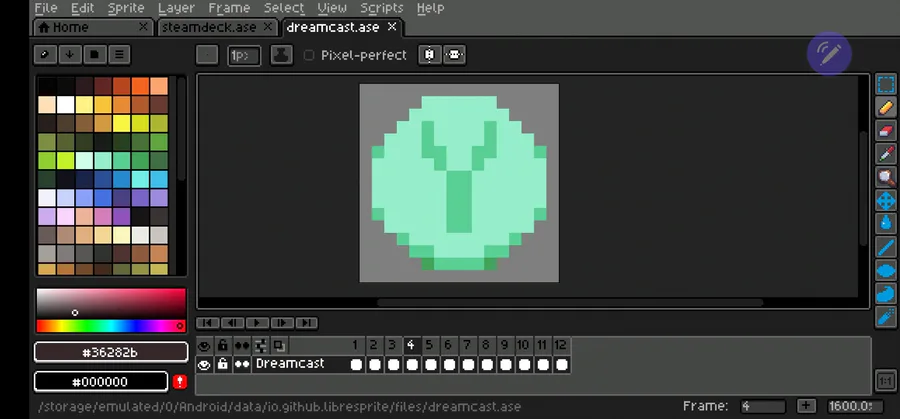The image size is (900, 419).
Task: Click the current frame number field
Action: pos(763,406)
